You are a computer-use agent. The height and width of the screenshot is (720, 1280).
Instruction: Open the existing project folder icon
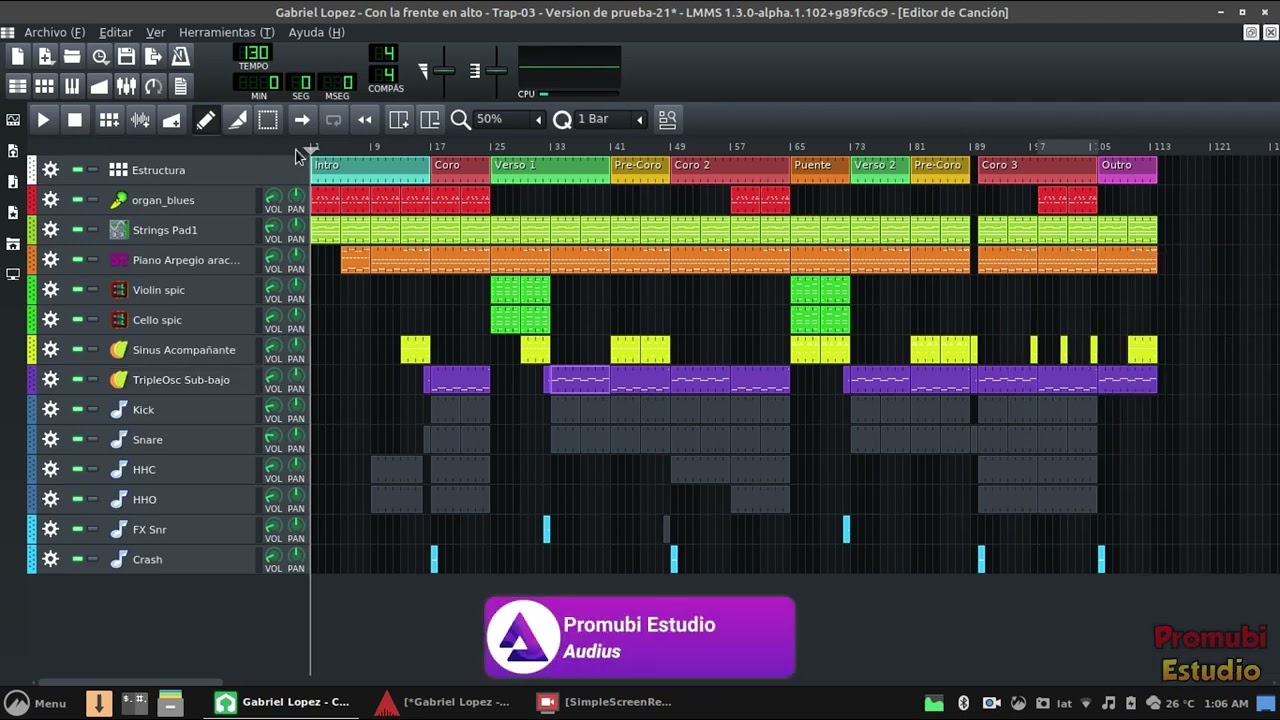[x=72, y=57]
